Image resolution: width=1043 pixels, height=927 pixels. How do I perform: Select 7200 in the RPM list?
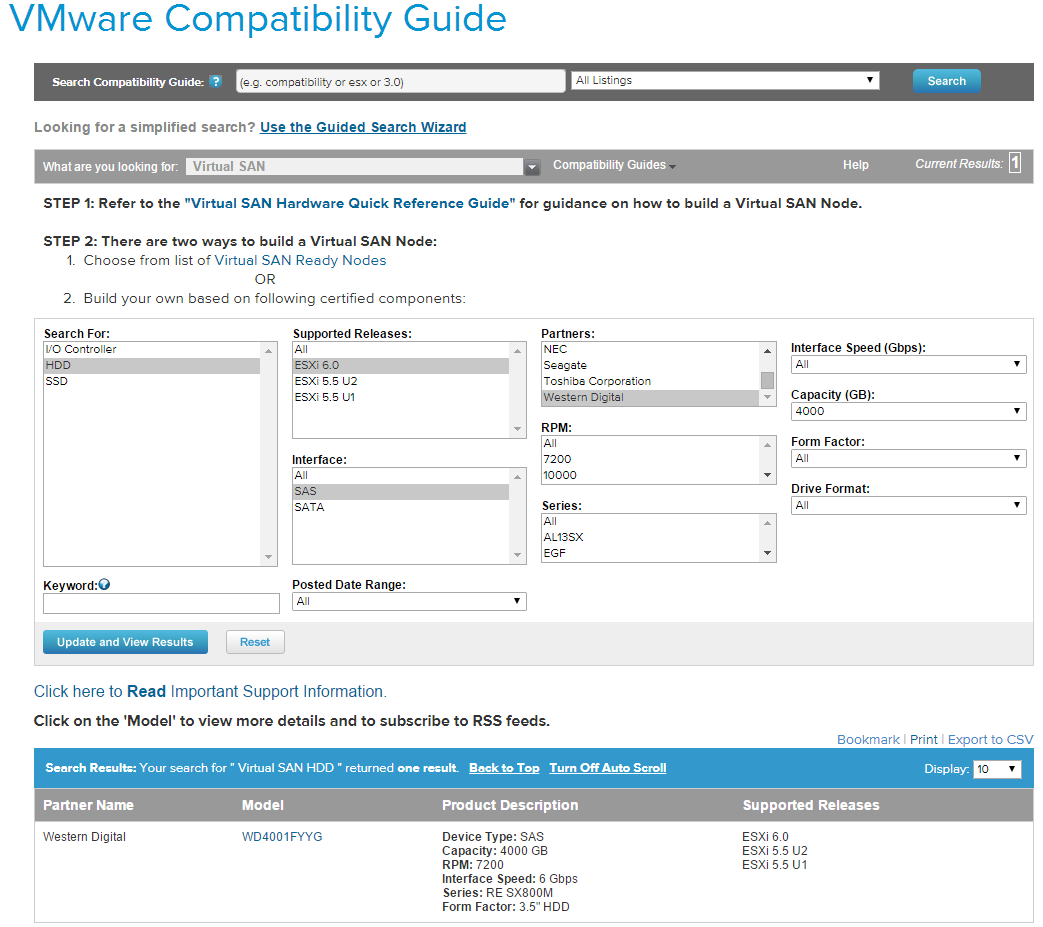(651, 459)
